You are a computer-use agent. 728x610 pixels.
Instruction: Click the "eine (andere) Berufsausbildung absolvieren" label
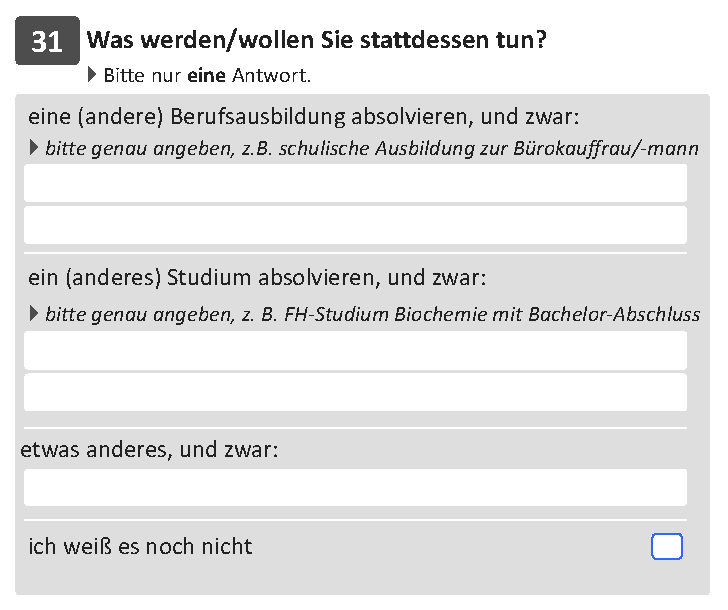coord(304,117)
